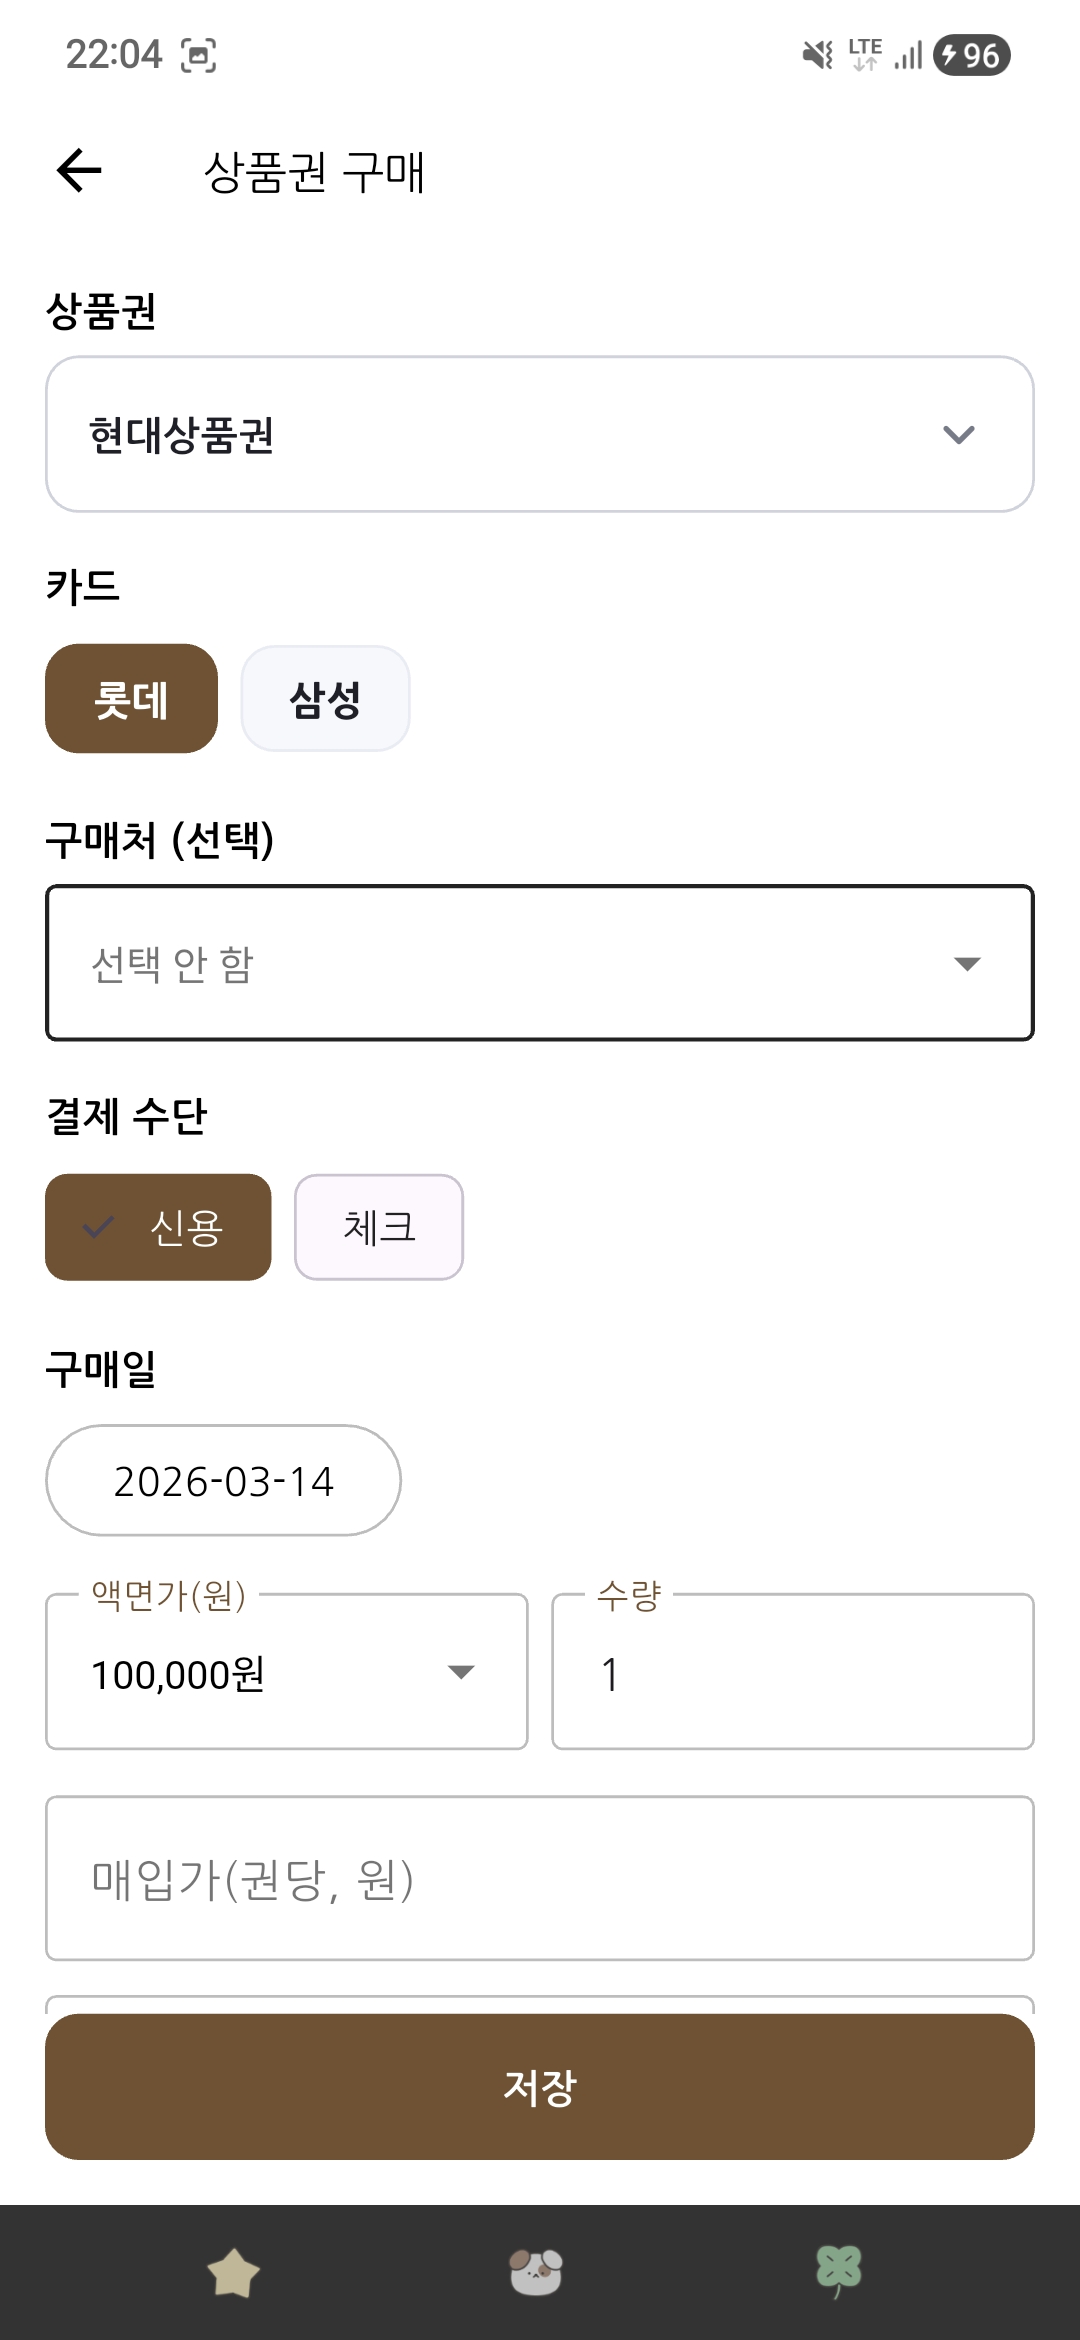Expand the 구매처 dropdown showing 선택 안 함
The image size is (1080, 2340).
[x=540, y=963]
